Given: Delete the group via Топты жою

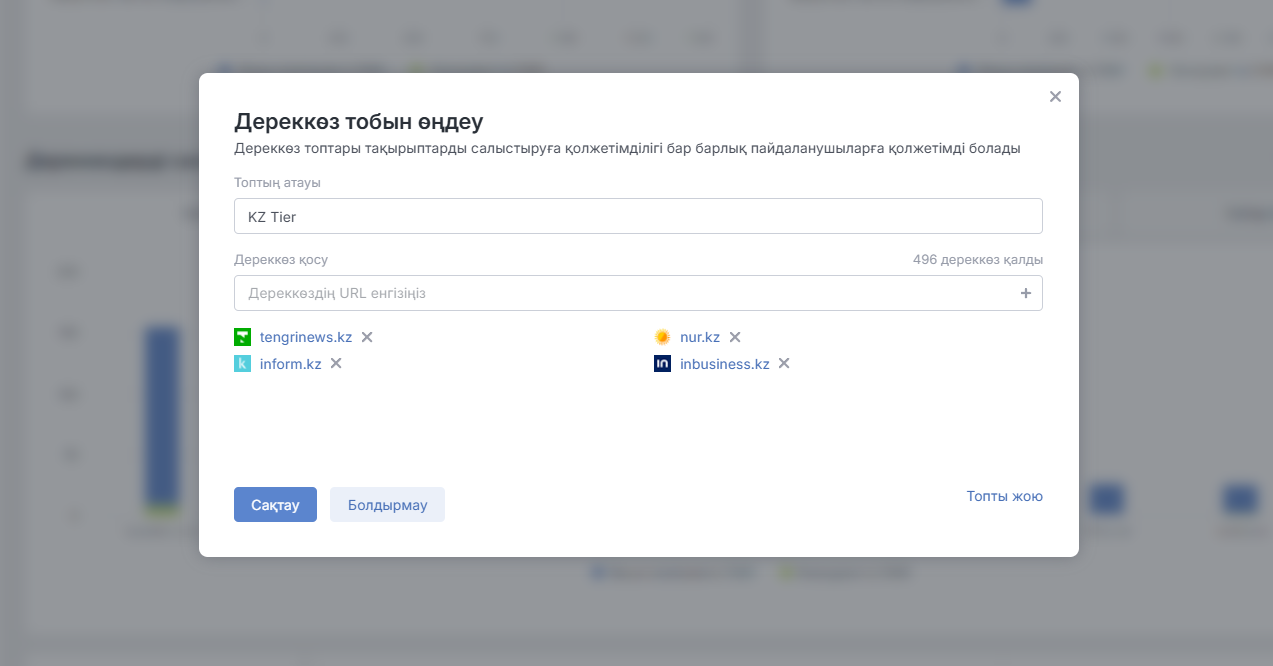Looking at the screenshot, I should point(1004,496).
